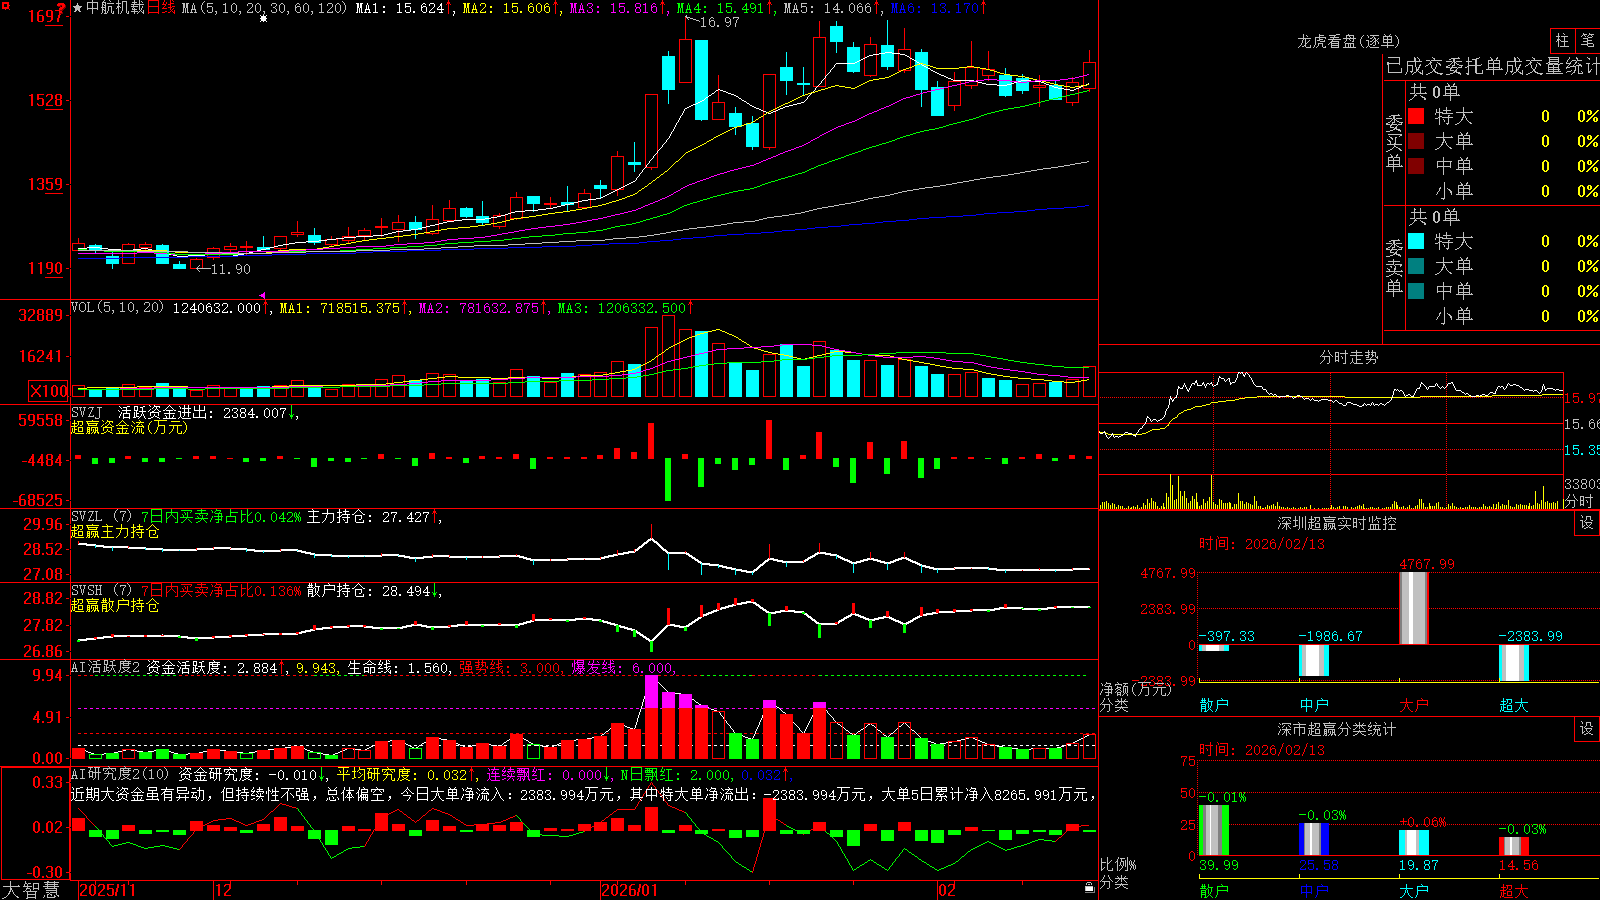Click 主力持仓: 27.427 value
The height and width of the screenshot is (900, 1600).
368,517
